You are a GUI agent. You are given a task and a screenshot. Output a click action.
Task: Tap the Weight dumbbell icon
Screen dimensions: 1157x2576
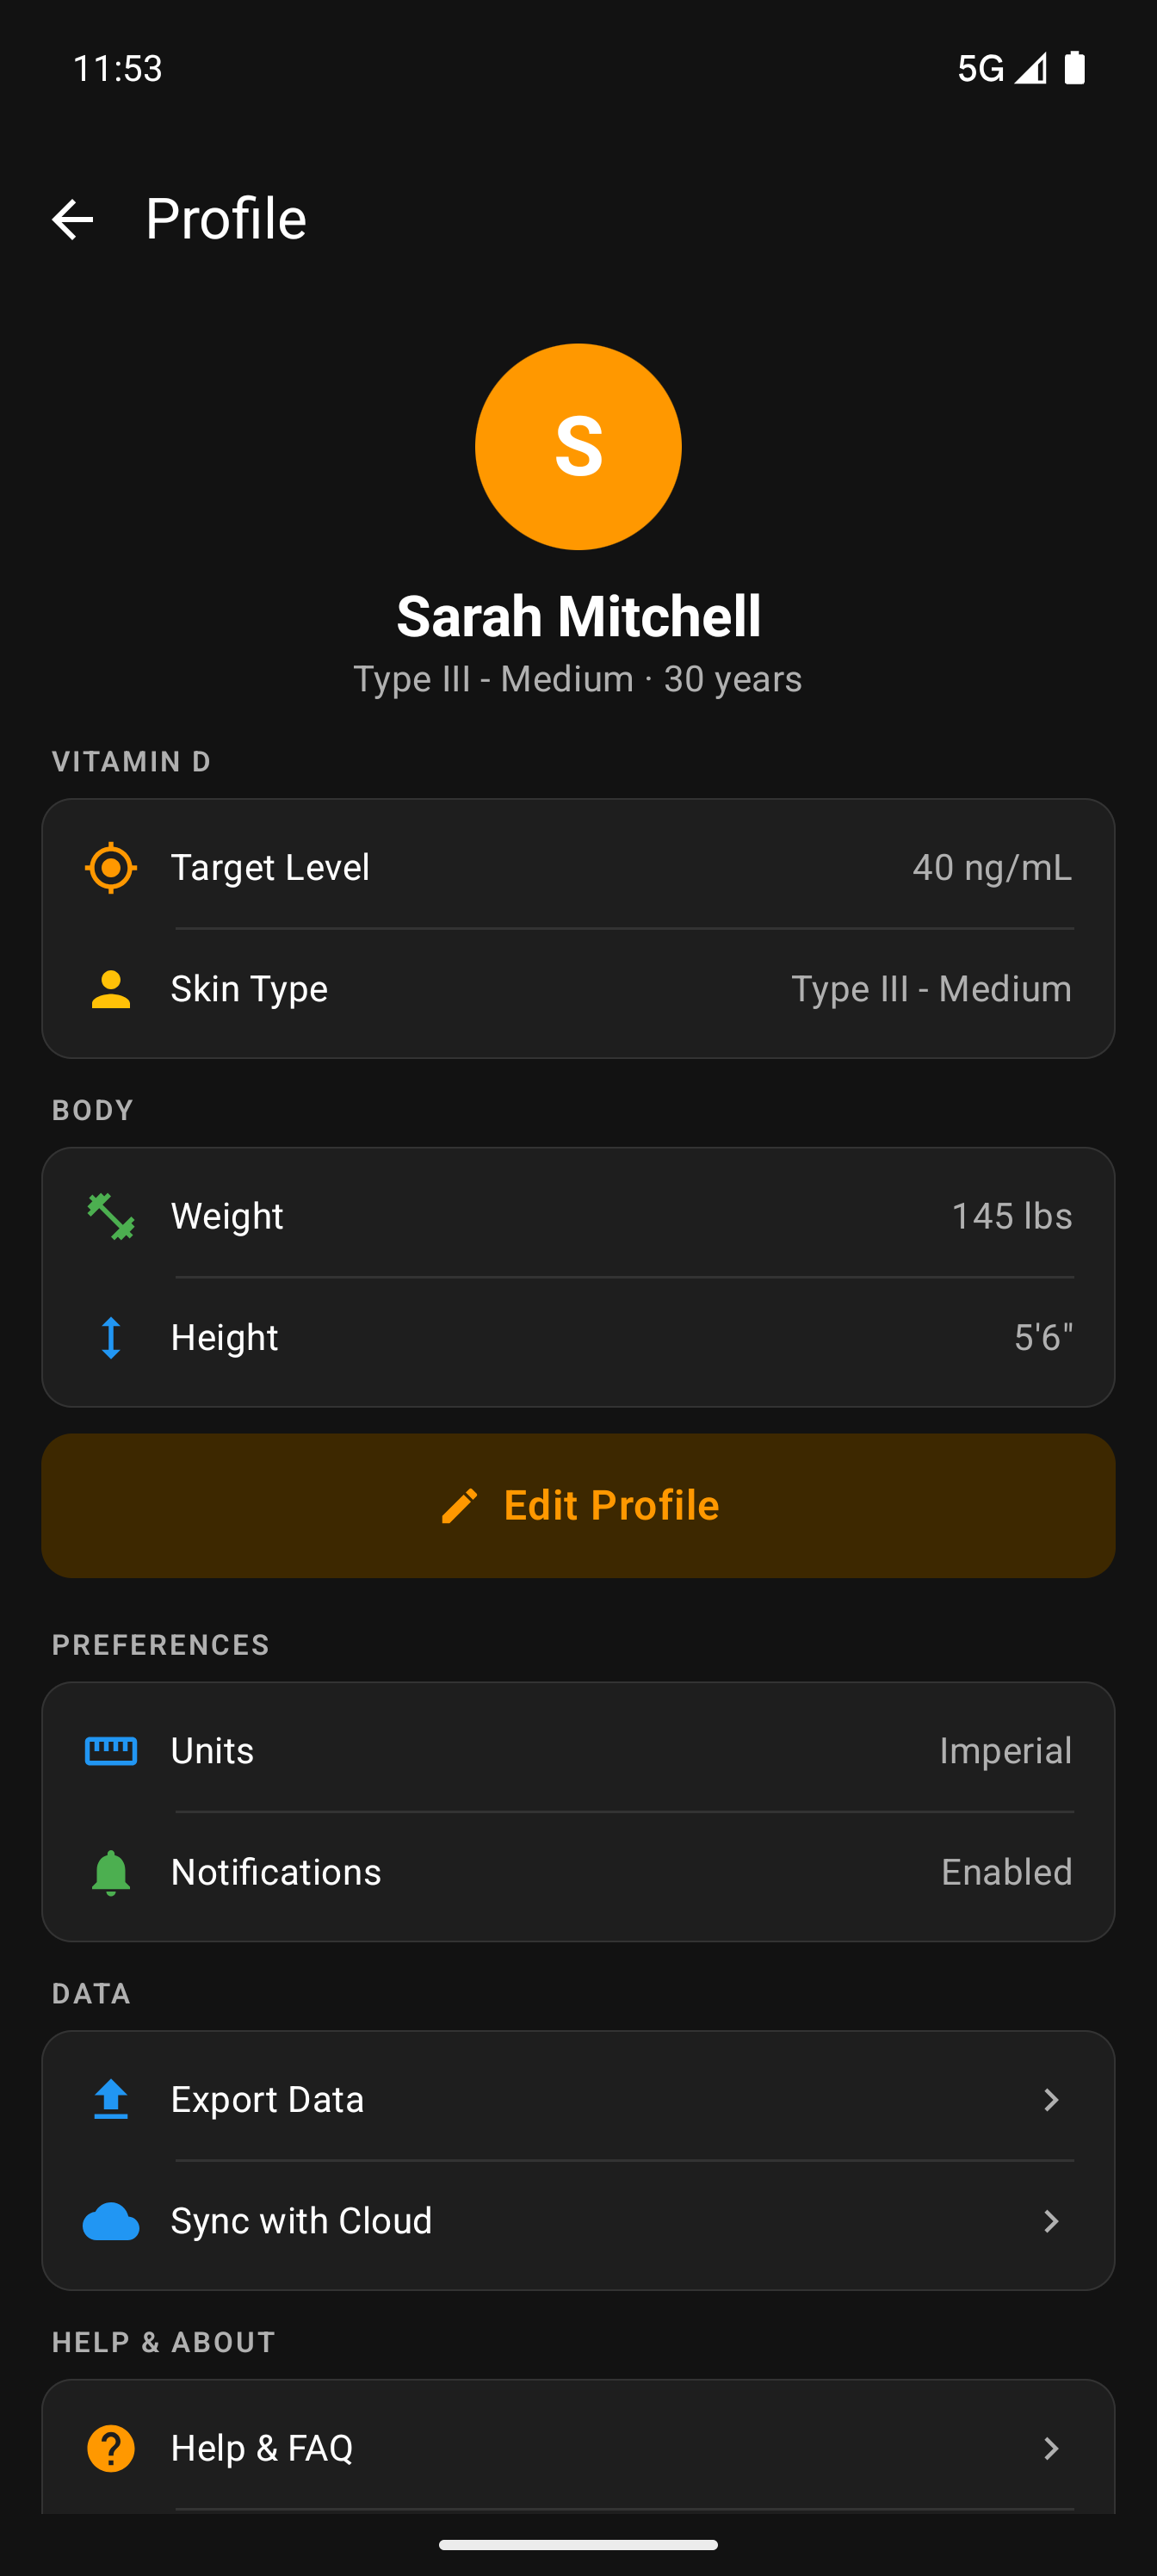point(111,1216)
